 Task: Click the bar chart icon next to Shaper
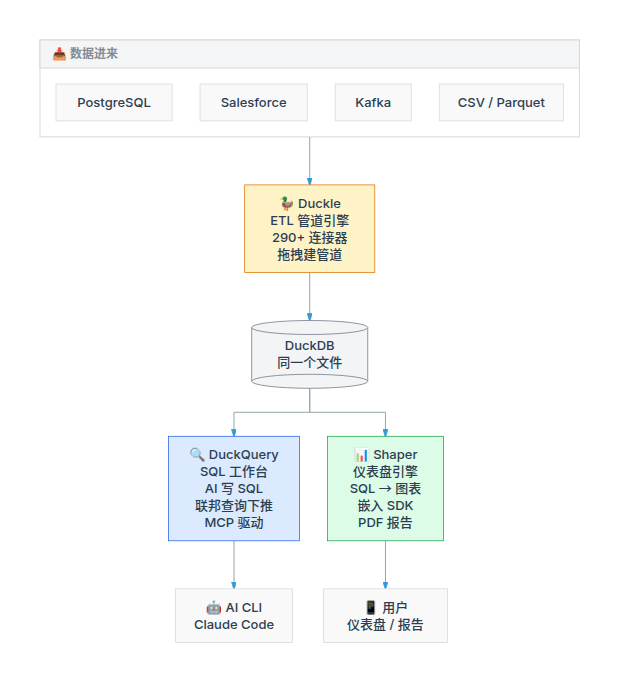coord(361,455)
